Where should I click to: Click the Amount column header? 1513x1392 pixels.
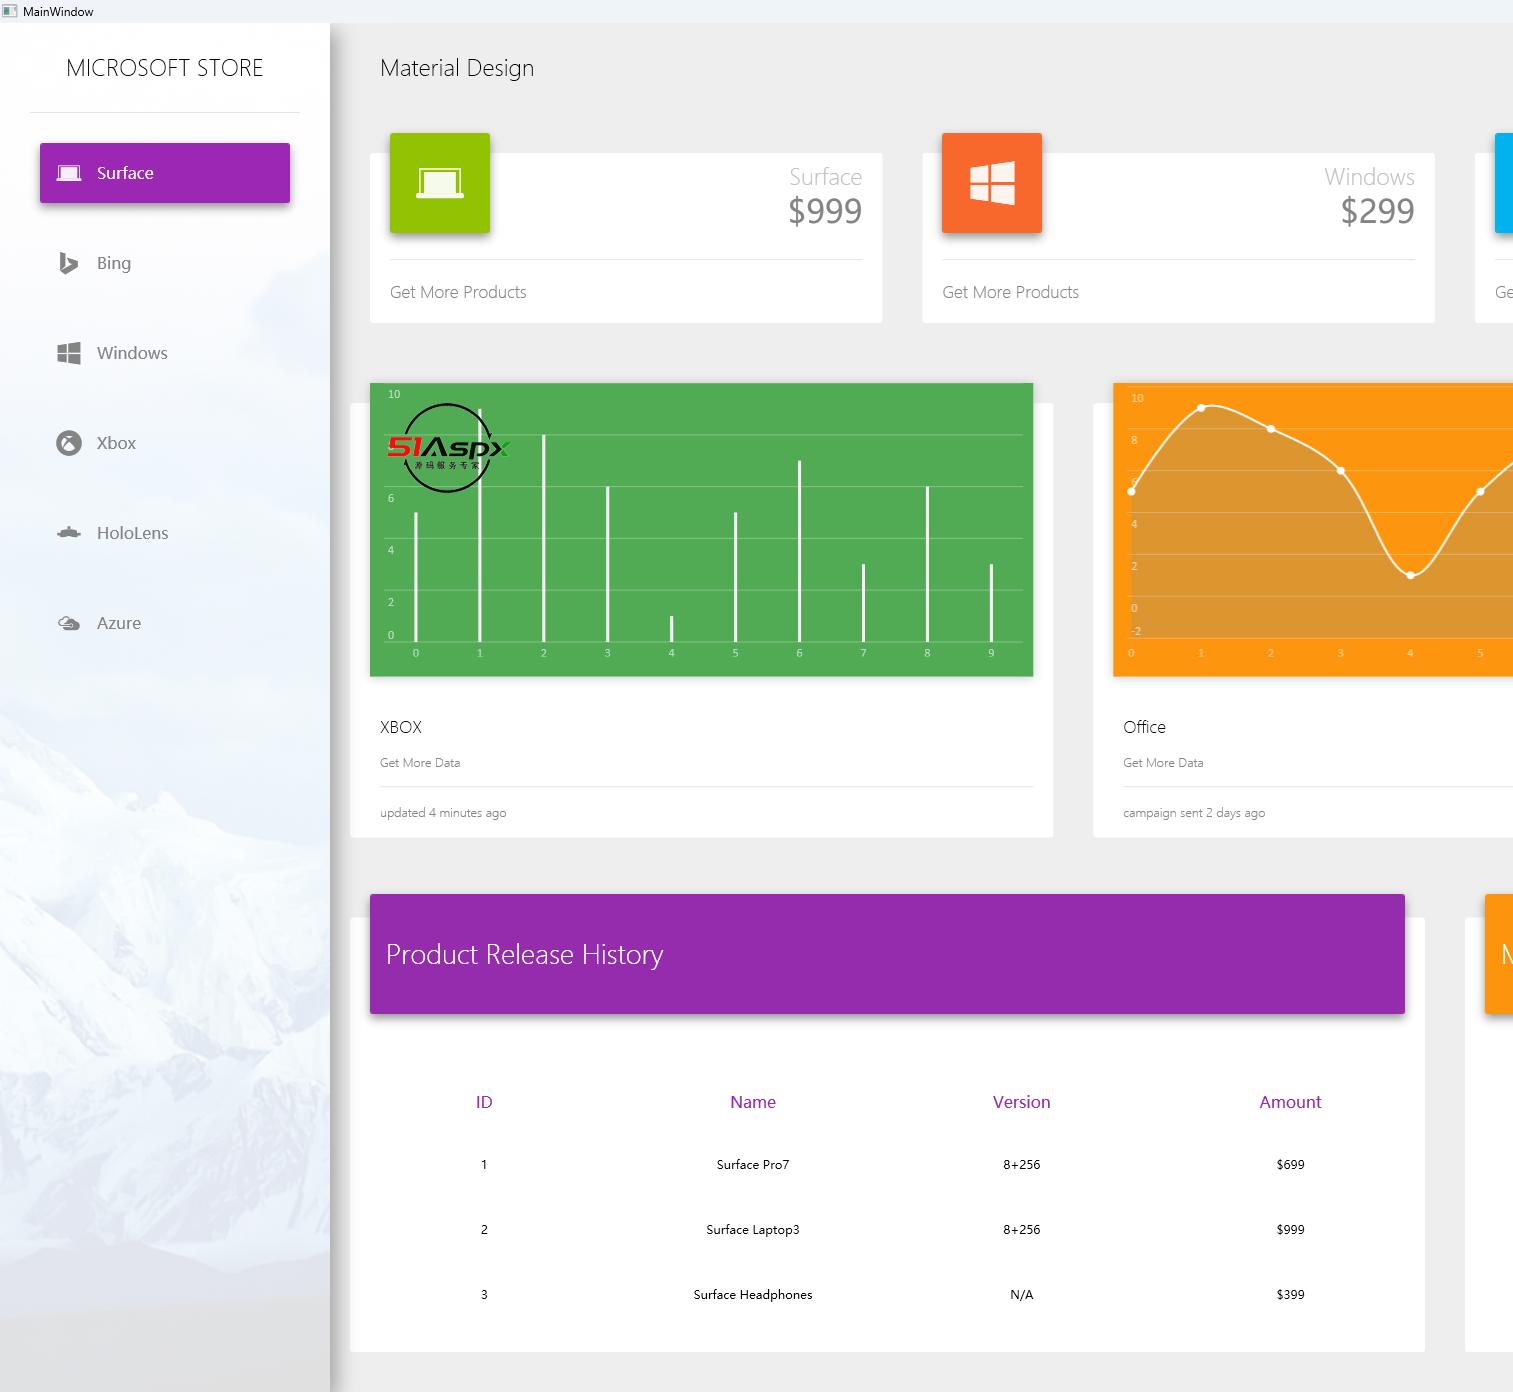pyautogui.click(x=1290, y=1102)
